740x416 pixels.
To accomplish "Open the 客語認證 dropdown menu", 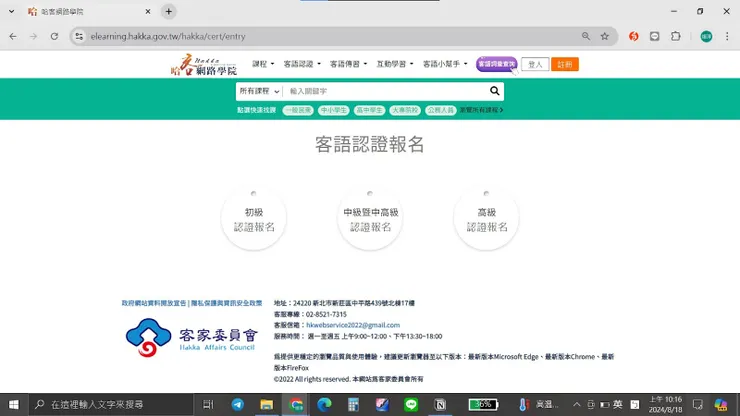I will pos(302,64).
